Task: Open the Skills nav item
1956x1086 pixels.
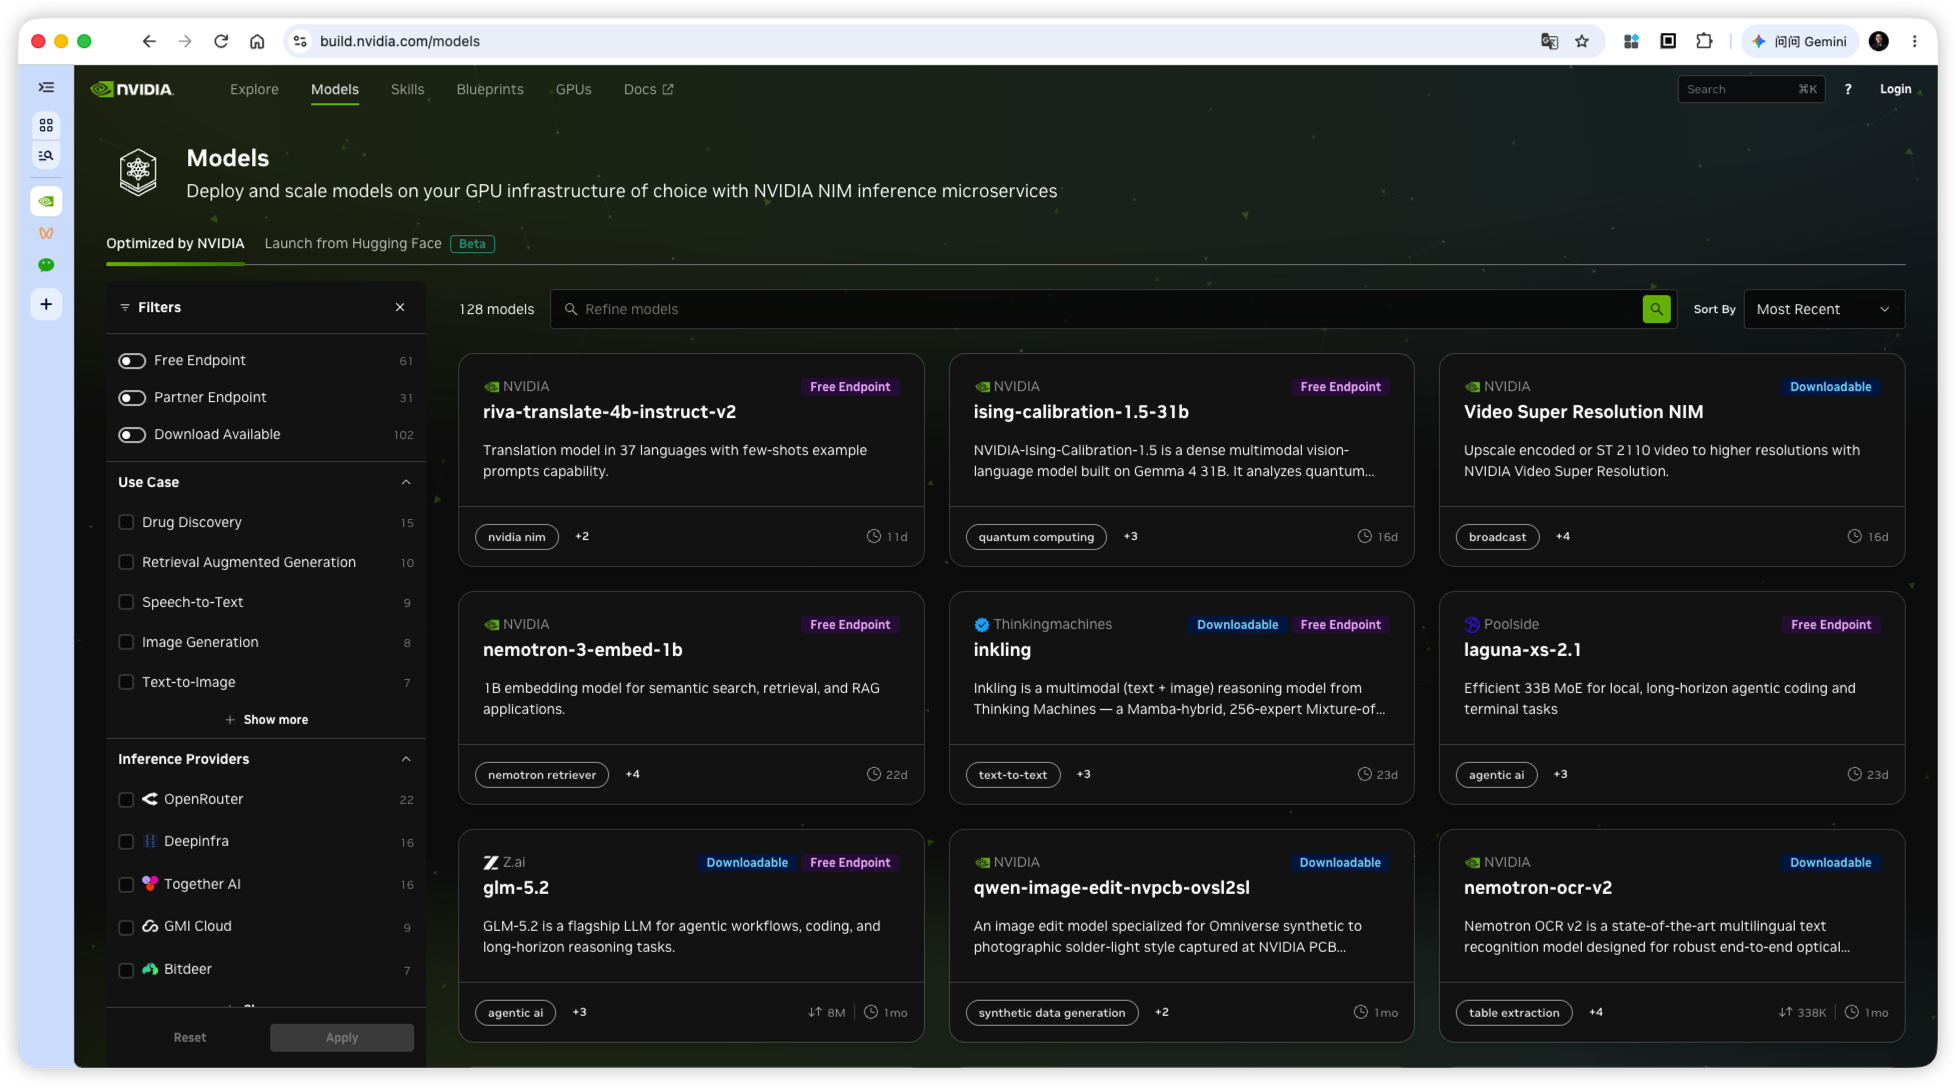Action: click(407, 89)
